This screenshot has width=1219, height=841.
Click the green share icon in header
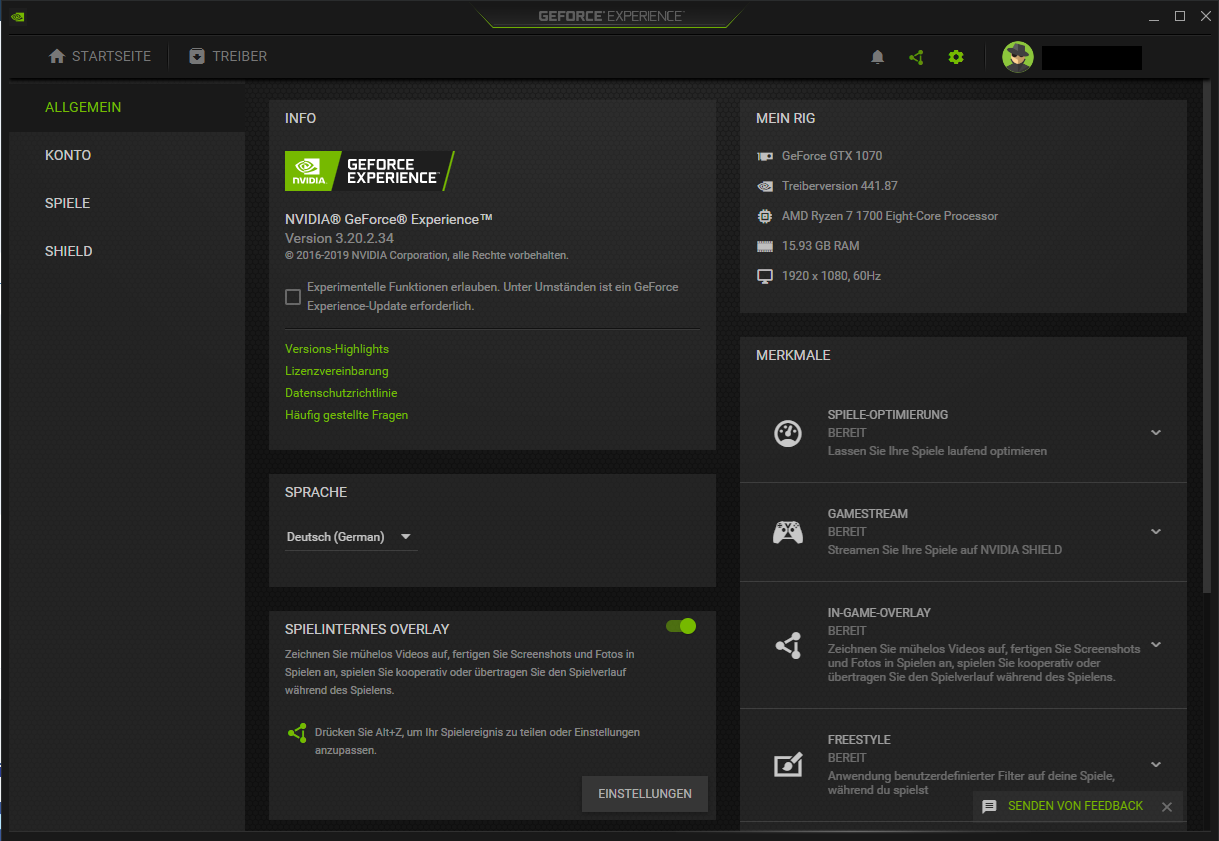point(916,57)
